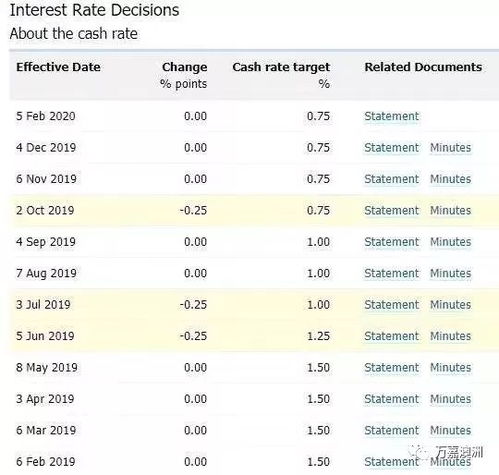
Task: Open the 3 Apr 2019 Minutes link
Action: click(450, 399)
